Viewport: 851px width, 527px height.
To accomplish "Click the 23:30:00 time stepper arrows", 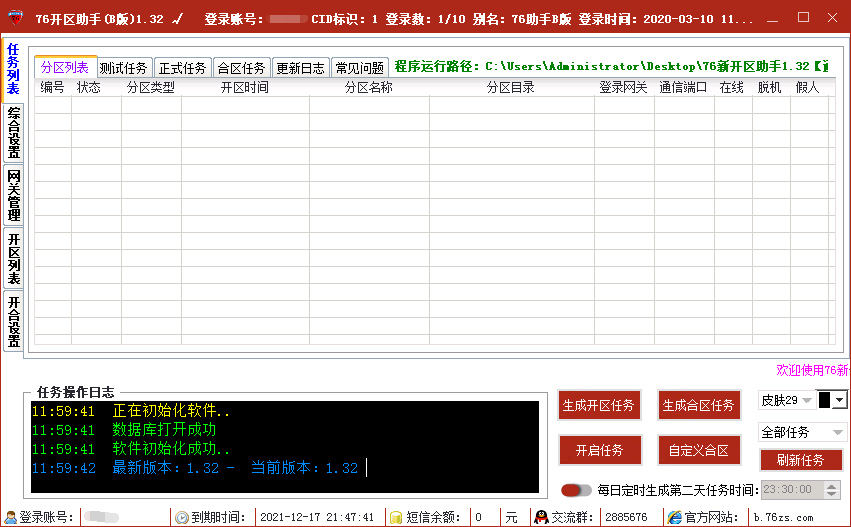I will (832, 490).
